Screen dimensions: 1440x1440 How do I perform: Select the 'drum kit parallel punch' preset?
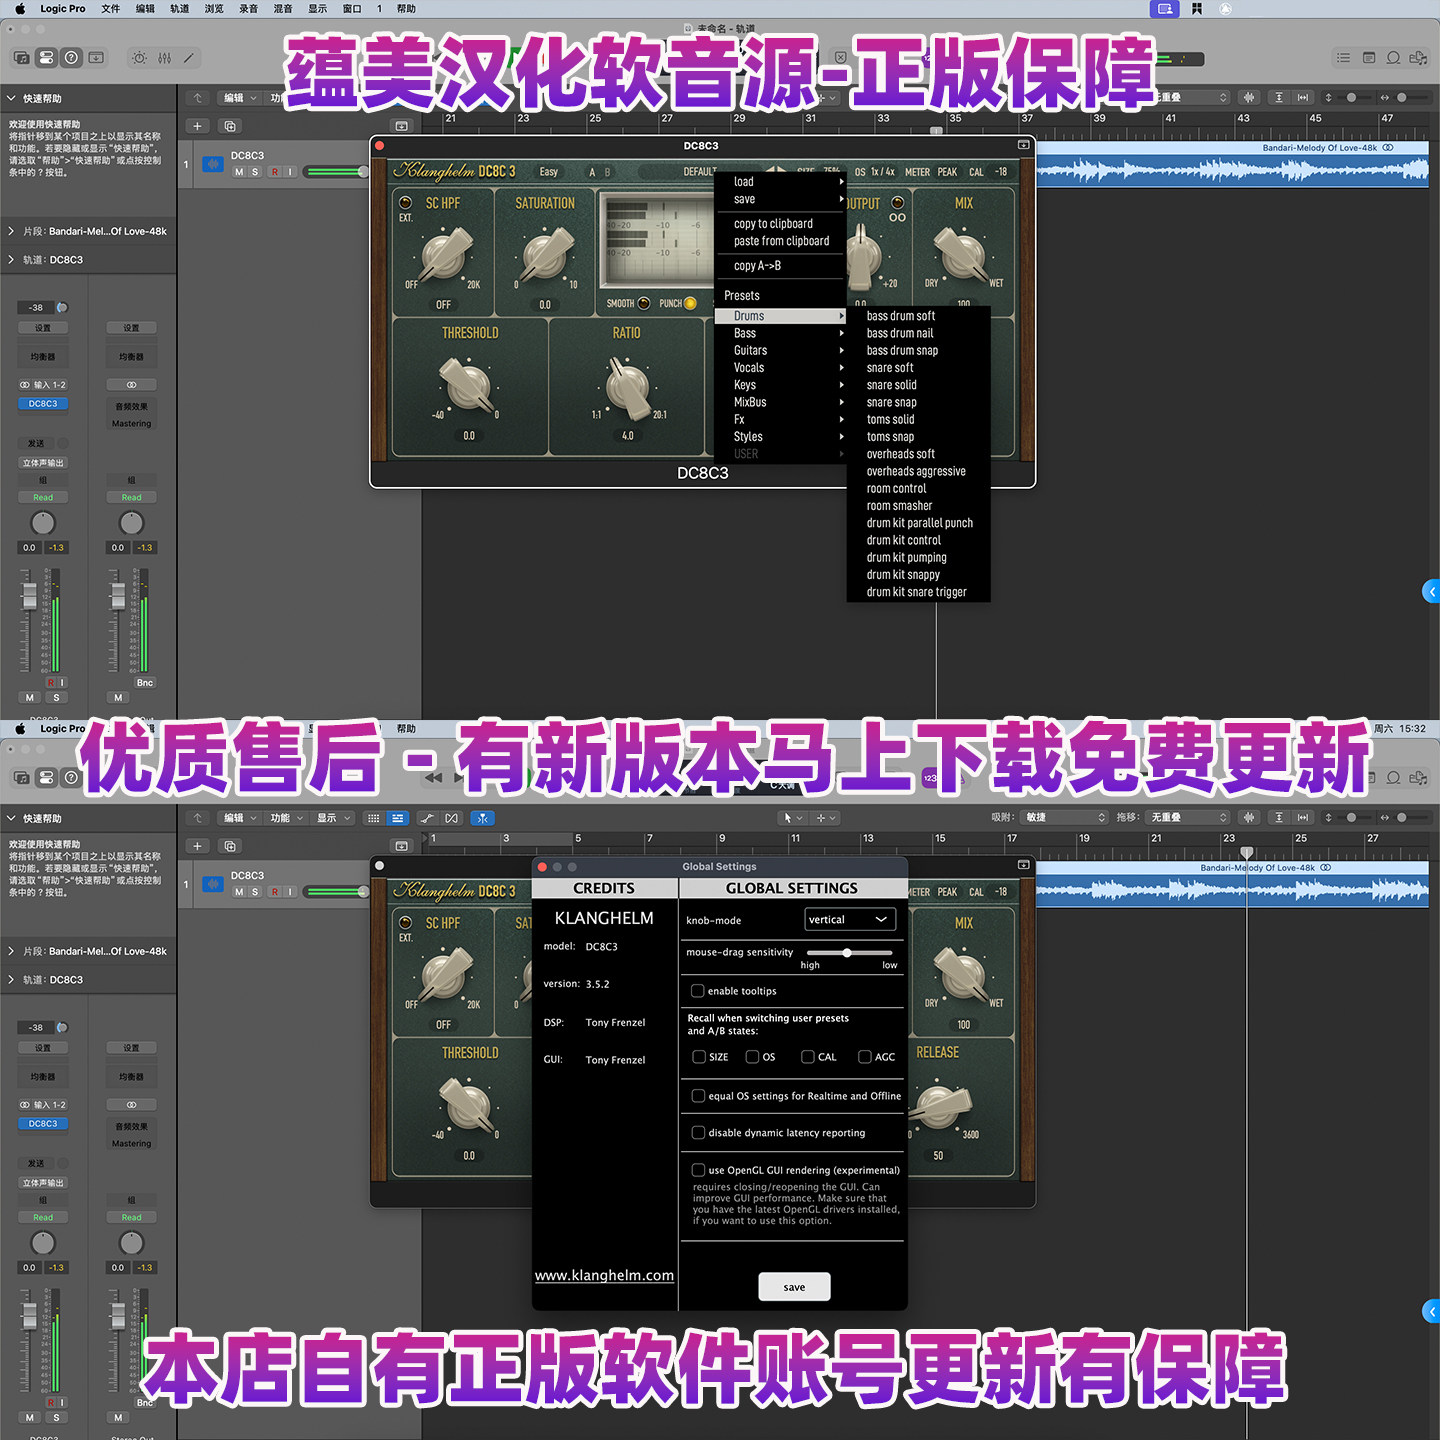918,523
